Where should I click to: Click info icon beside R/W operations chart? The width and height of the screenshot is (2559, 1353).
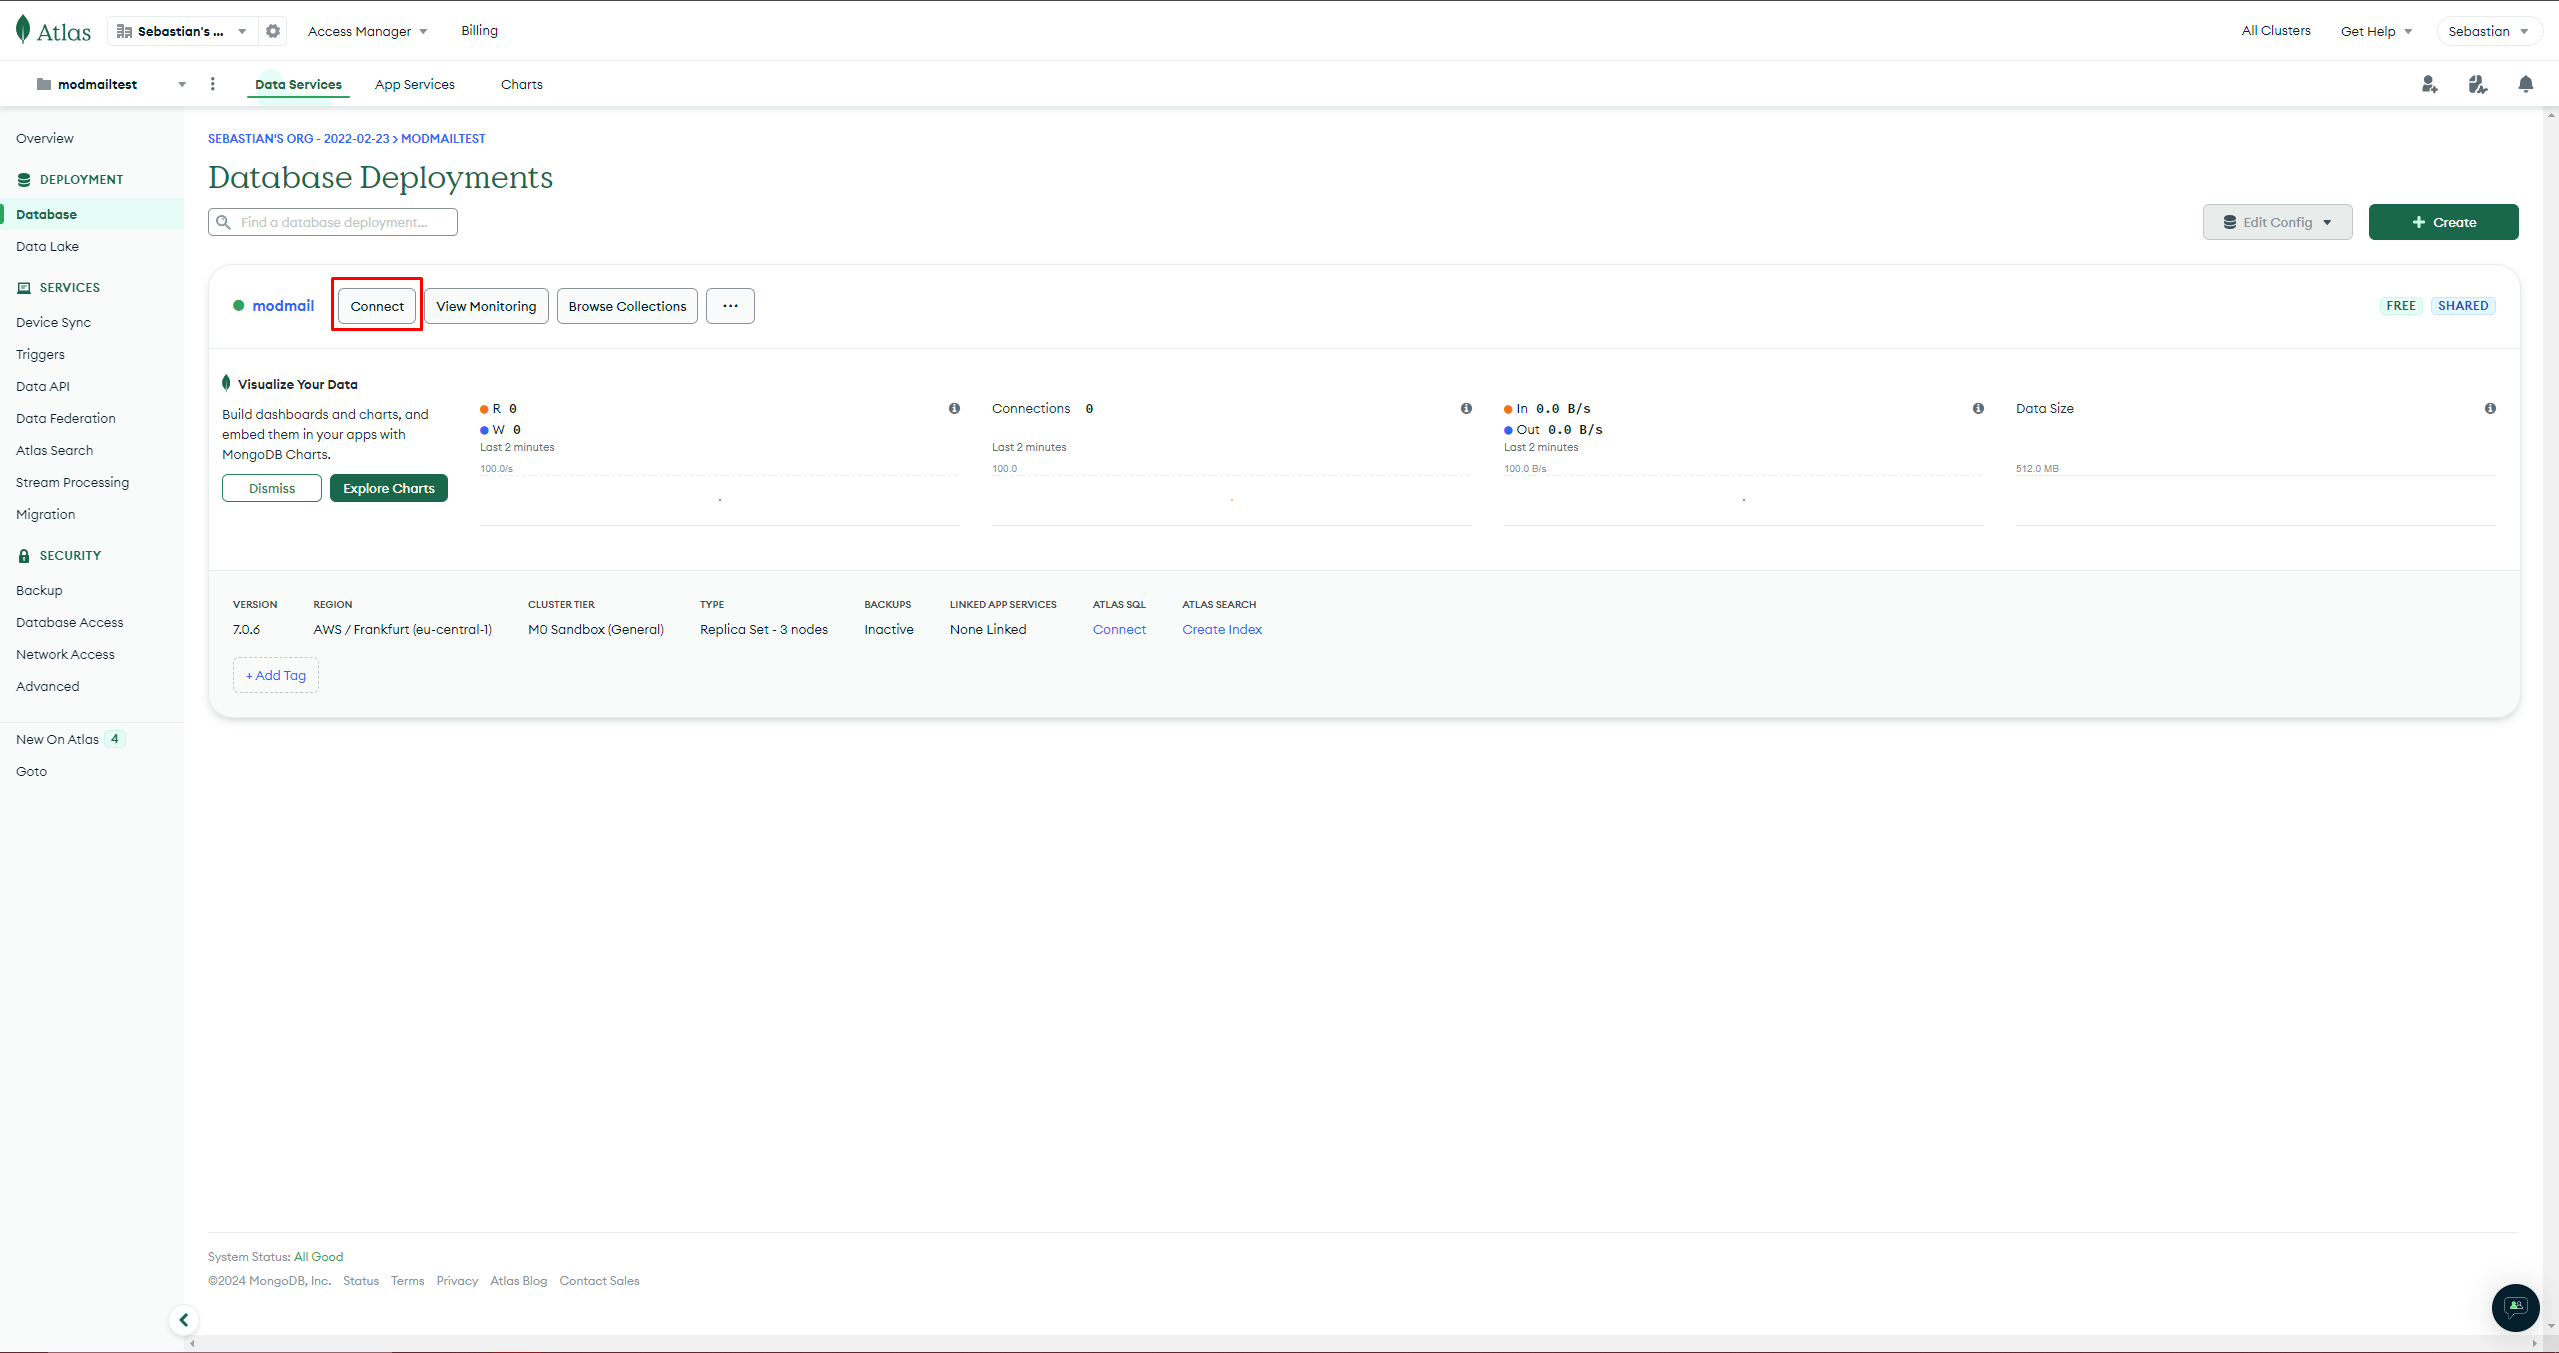[954, 408]
